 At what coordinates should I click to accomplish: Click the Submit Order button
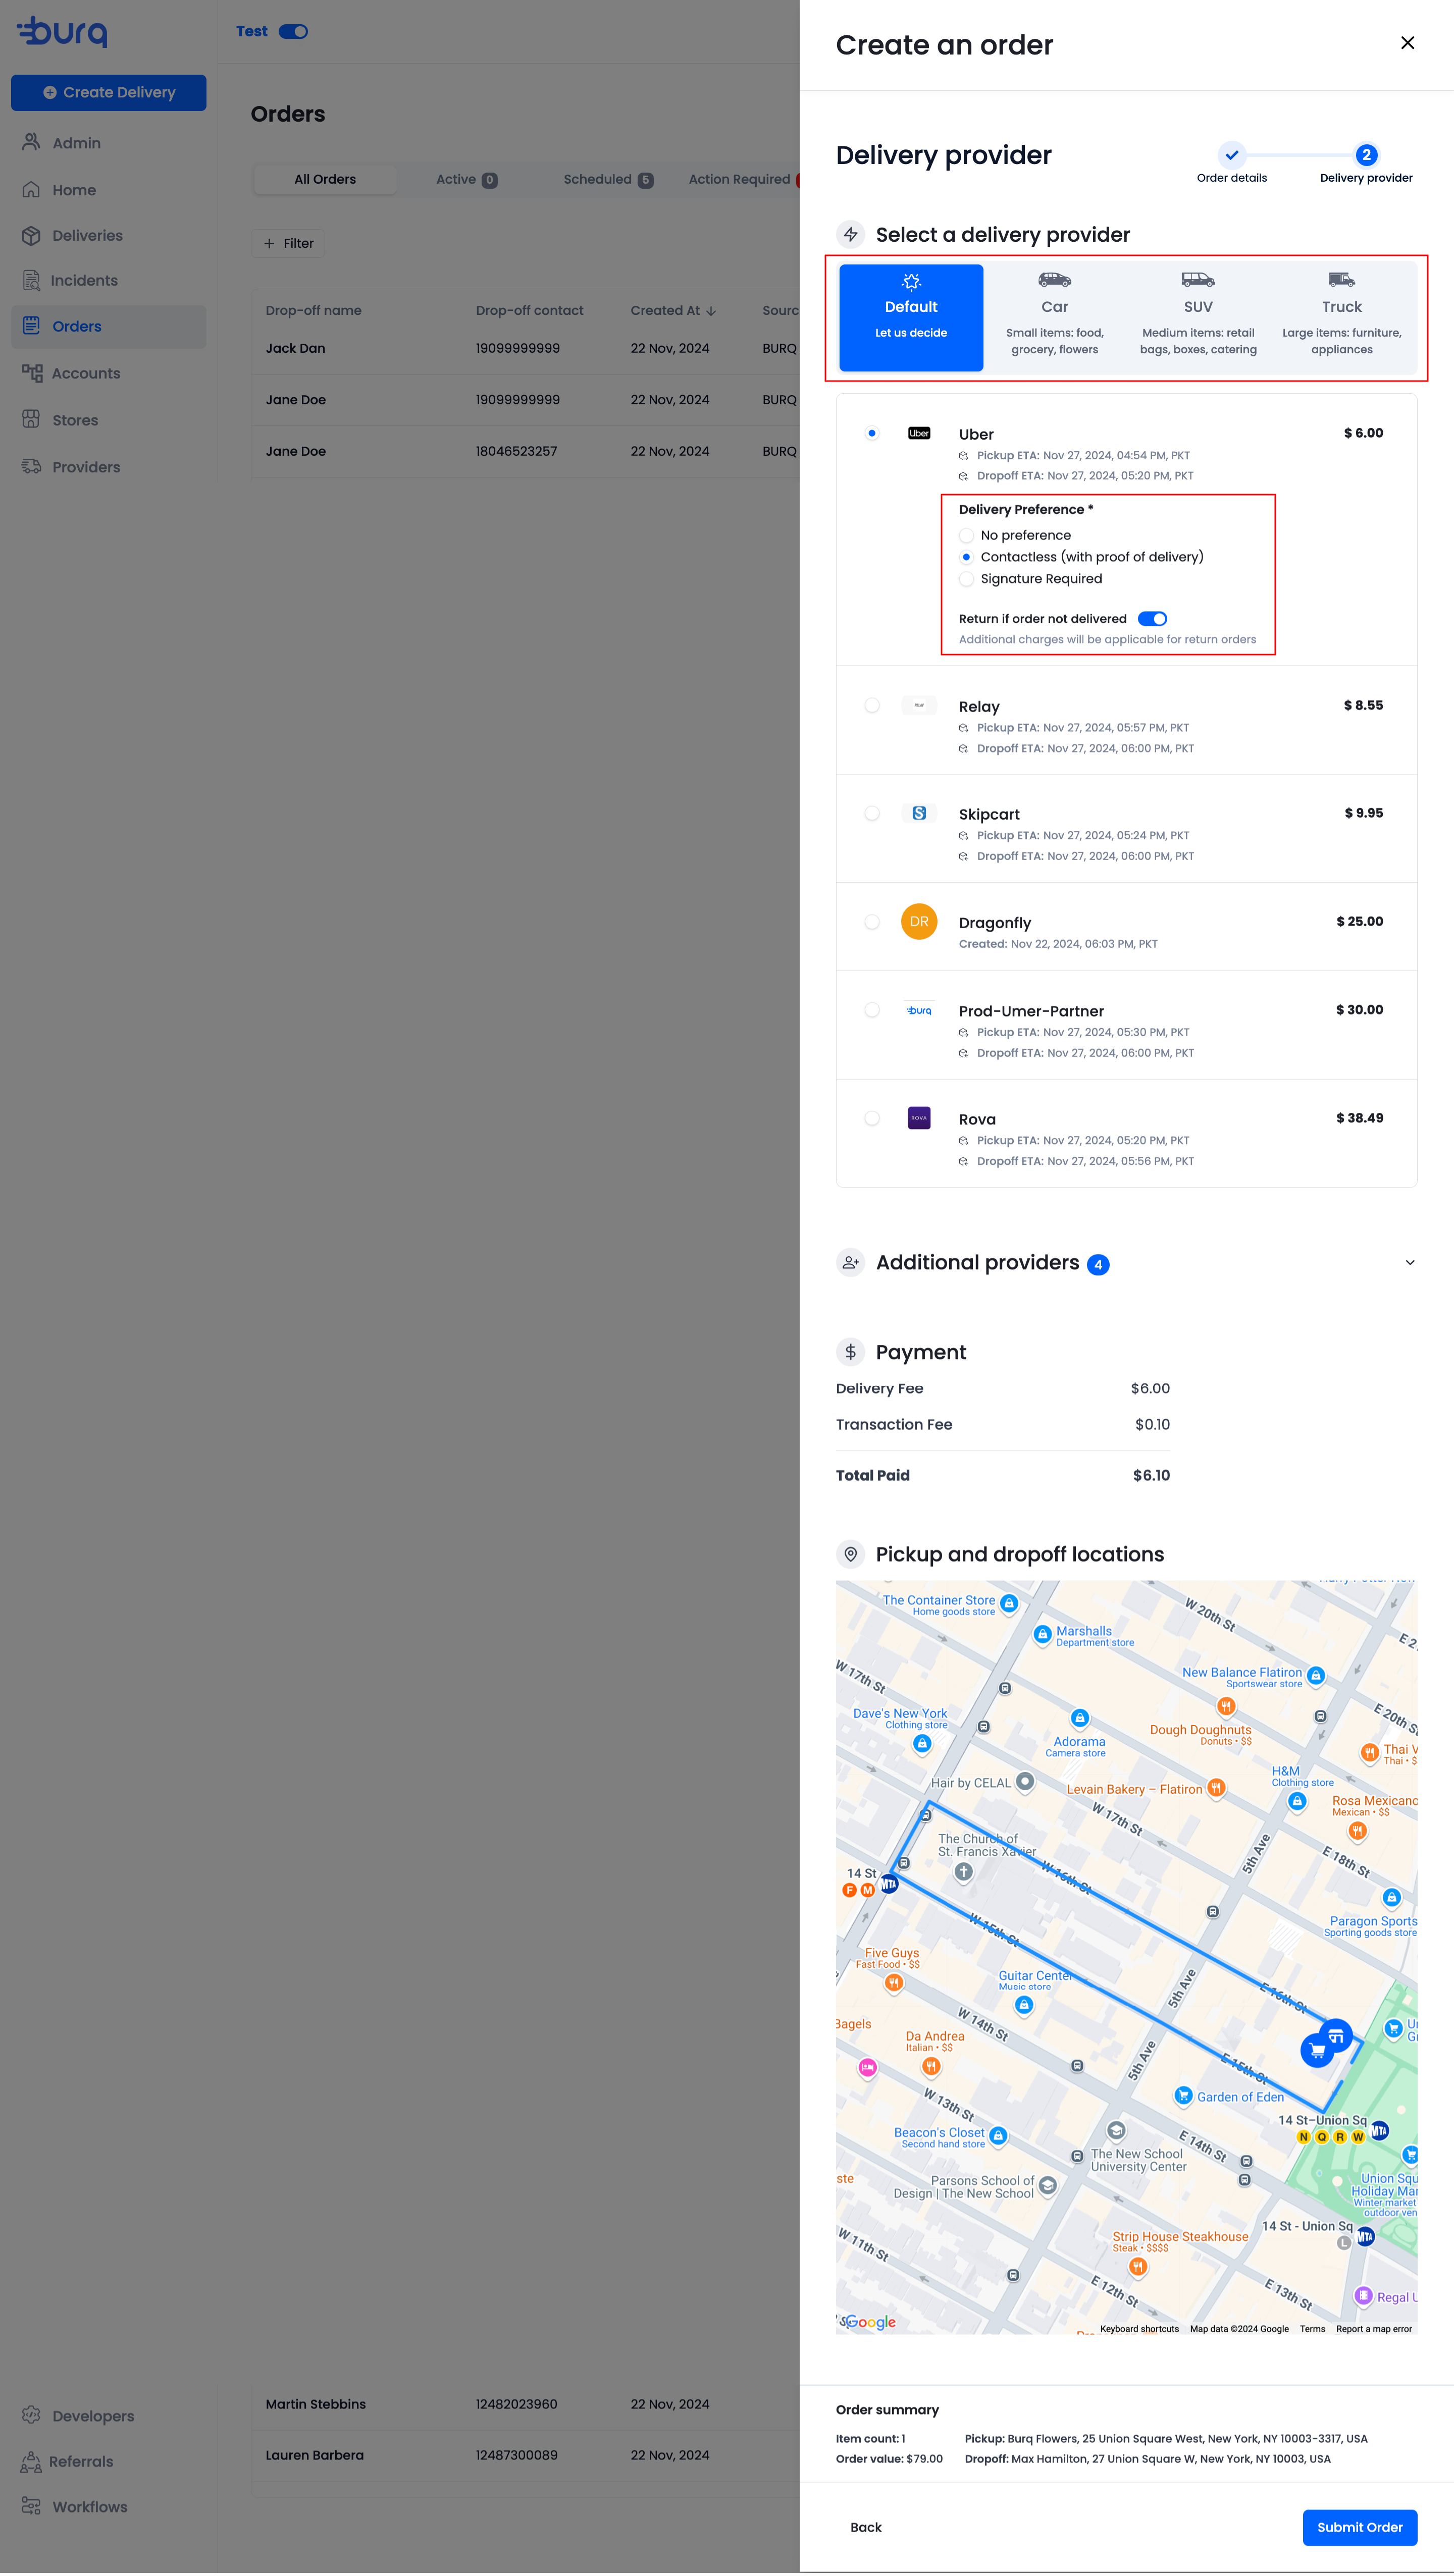(x=1359, y=2527)
